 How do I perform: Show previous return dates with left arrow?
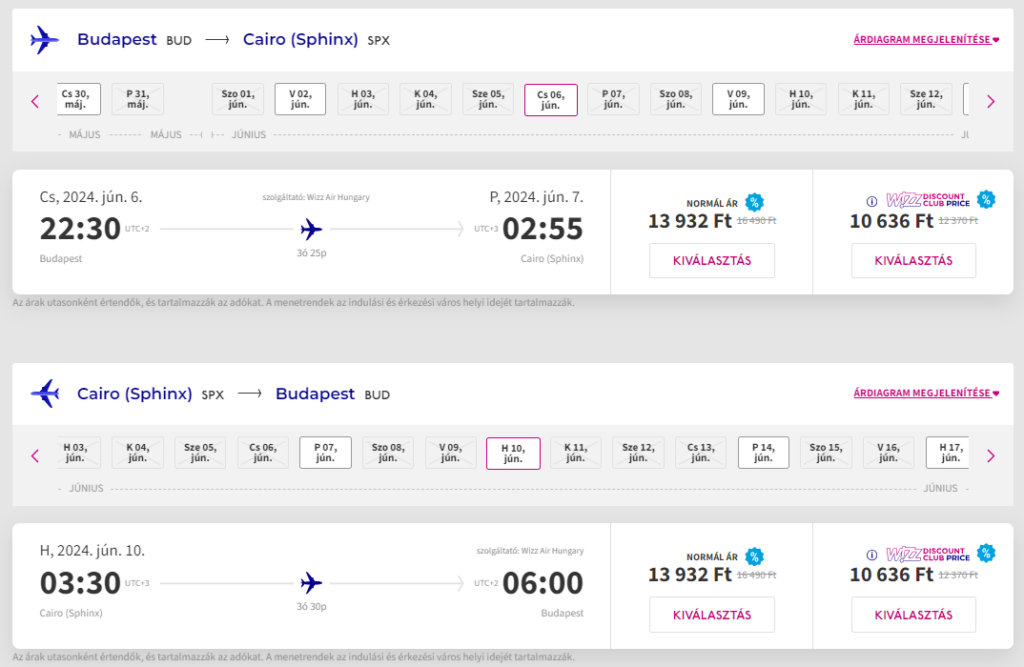pos(35,455)
